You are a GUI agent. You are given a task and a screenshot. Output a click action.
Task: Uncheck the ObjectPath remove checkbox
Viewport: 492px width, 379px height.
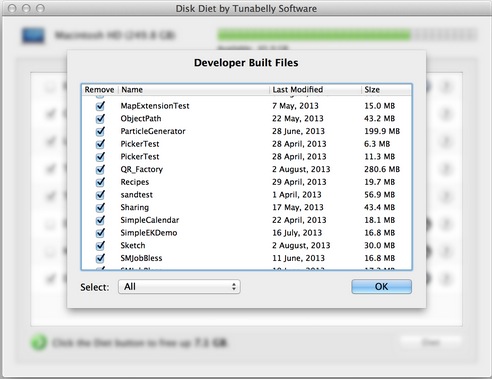point(100,119)
